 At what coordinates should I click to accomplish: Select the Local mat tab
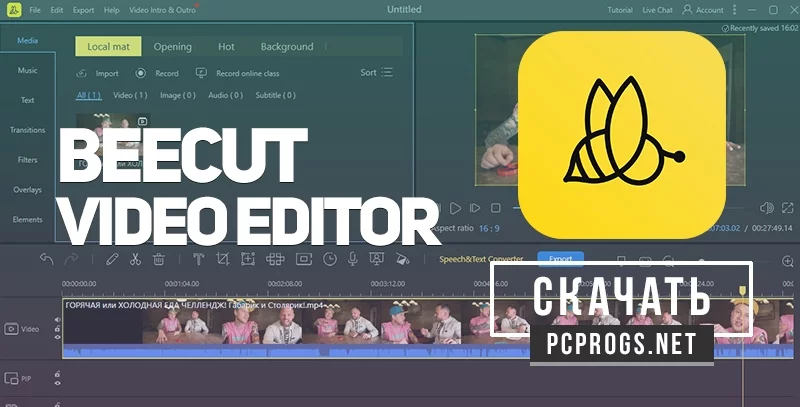click(108, 46)
